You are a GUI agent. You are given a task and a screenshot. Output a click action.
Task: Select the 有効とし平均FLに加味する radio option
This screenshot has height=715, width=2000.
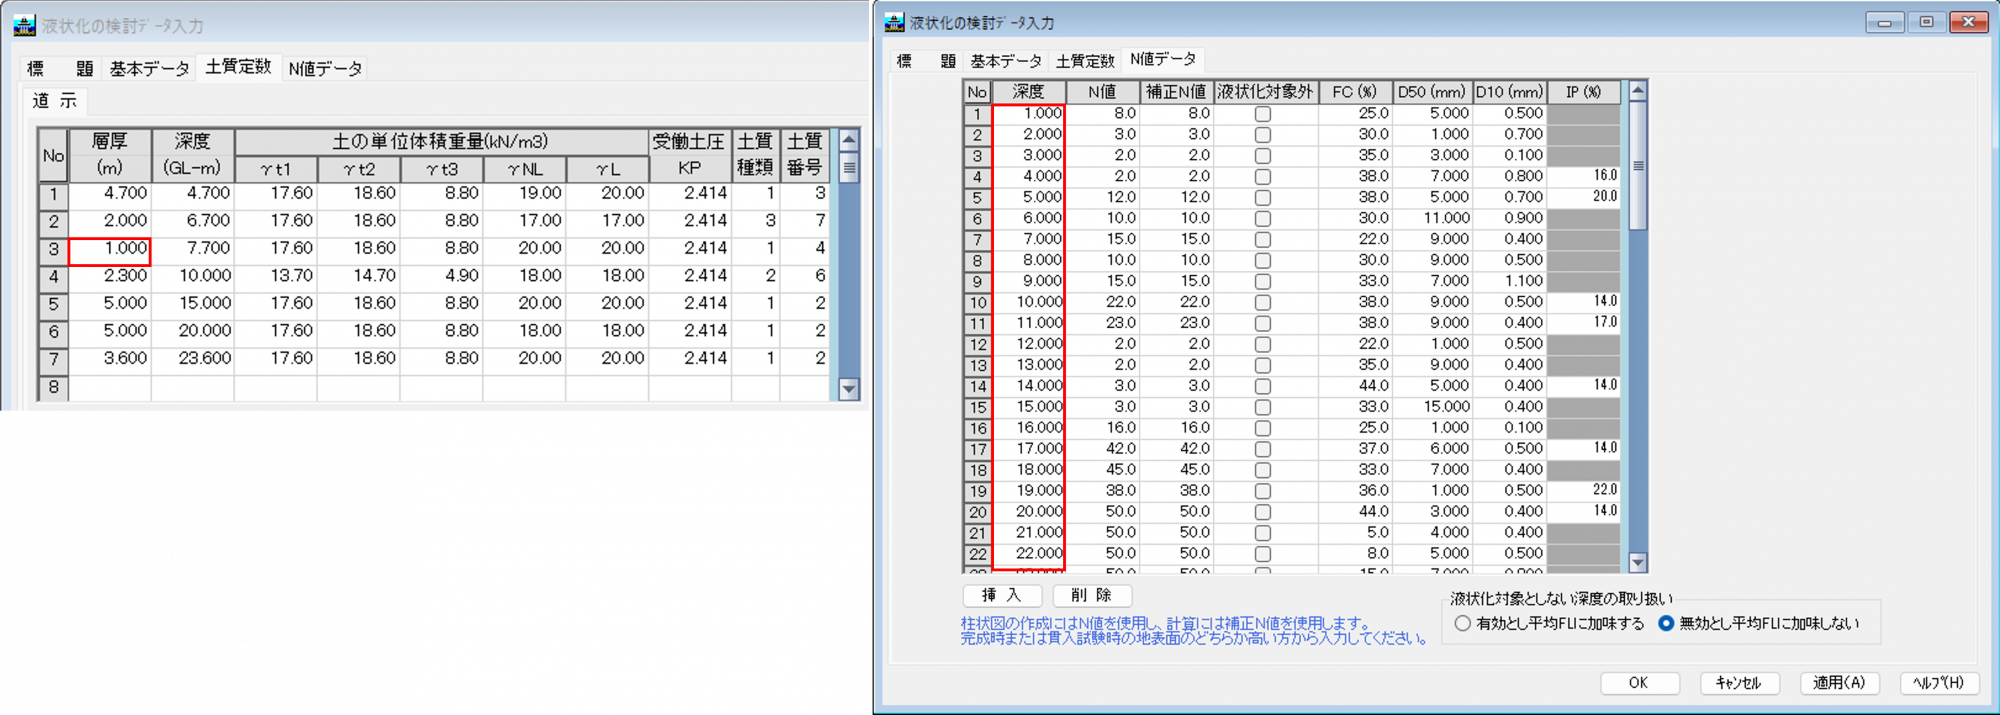pos(1463,623)
